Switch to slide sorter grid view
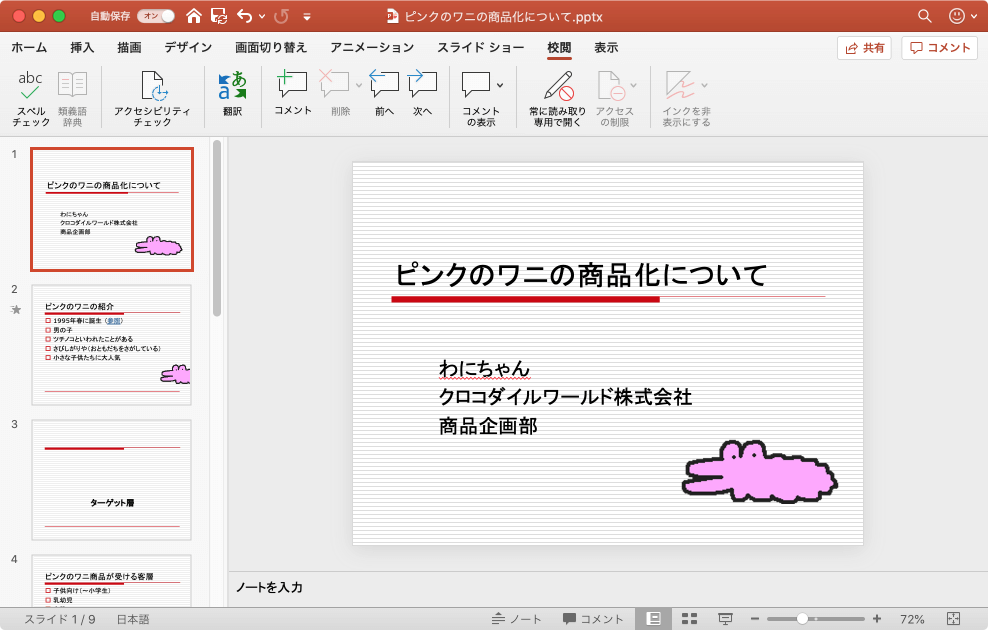This screenshot has width=988, height=630. click(x=689, y=619)
